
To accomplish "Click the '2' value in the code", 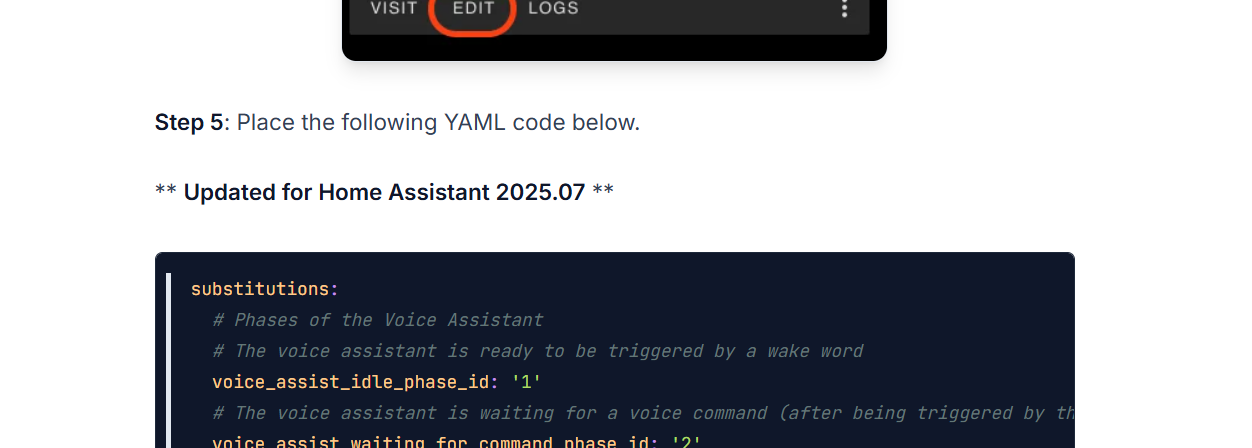I will (x=686, y=441).
